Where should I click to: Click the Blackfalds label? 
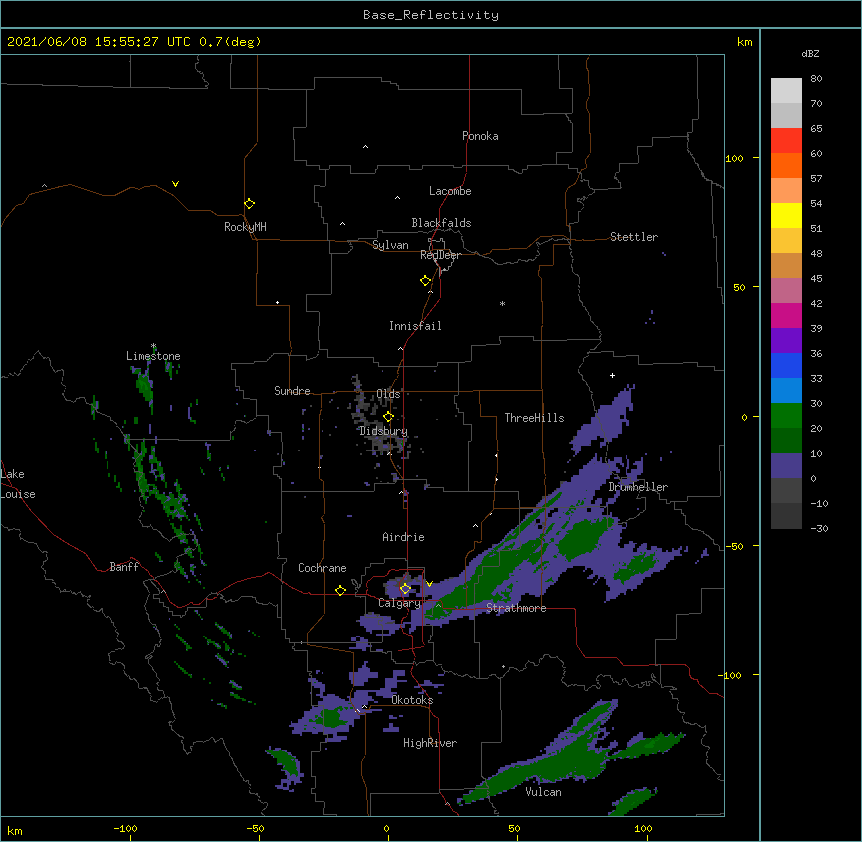pos(441,223)
